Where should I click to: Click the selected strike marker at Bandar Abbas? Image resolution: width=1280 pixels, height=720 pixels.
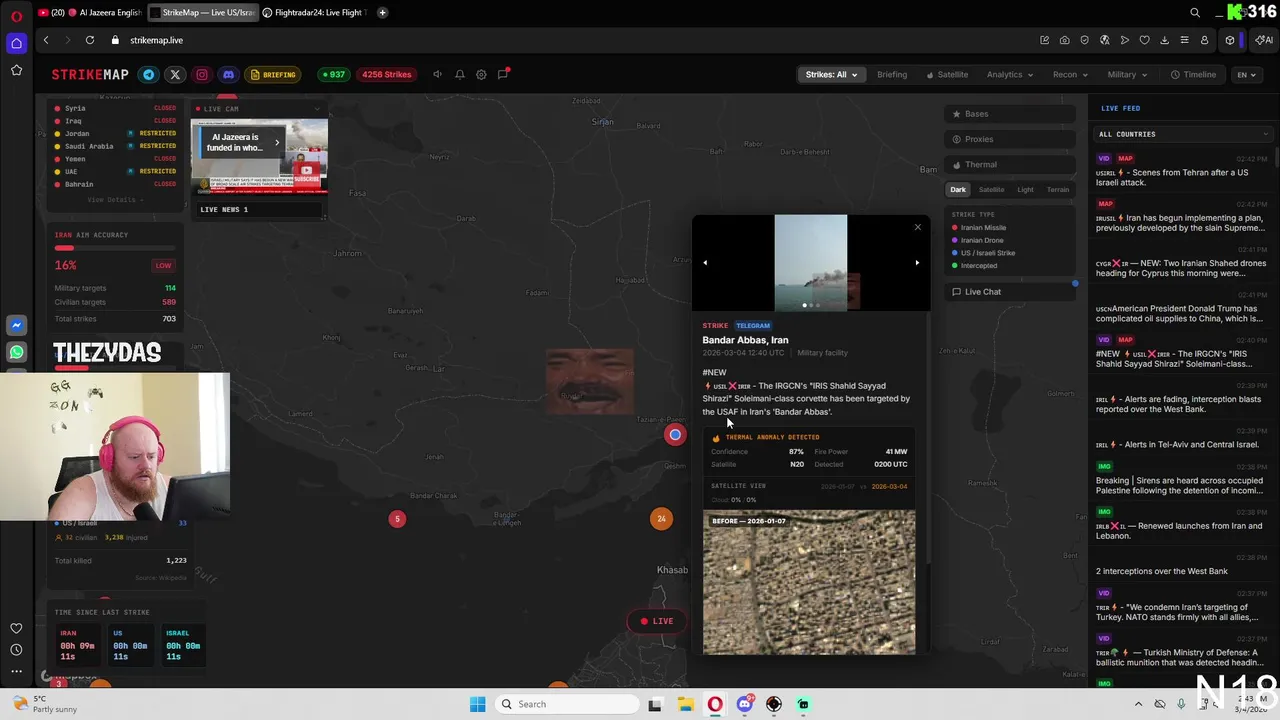pyautogui.click(x=675, y=435)
